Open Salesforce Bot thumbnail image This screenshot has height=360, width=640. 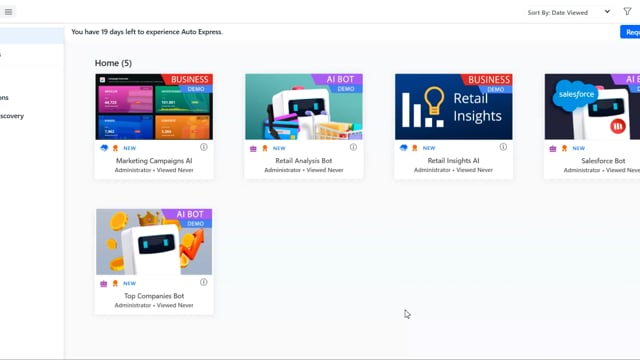point(592,107)
